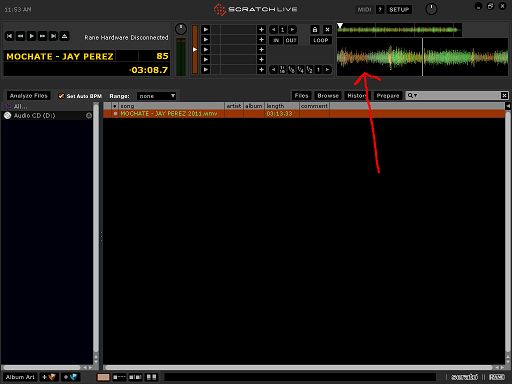Viewport: 512px width, 384px height.
Task: Open the Prepare panel tab
Action: [x=388, y=96]
